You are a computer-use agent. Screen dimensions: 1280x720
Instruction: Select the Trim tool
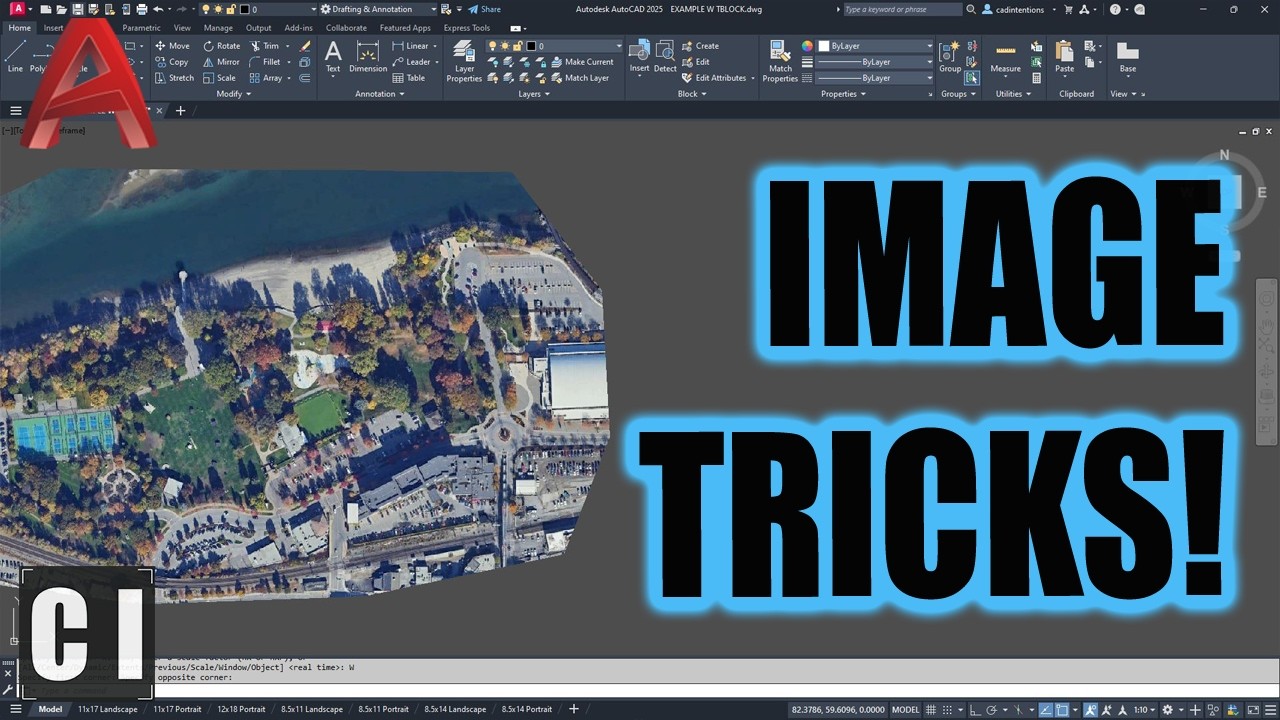click(265, 46)
